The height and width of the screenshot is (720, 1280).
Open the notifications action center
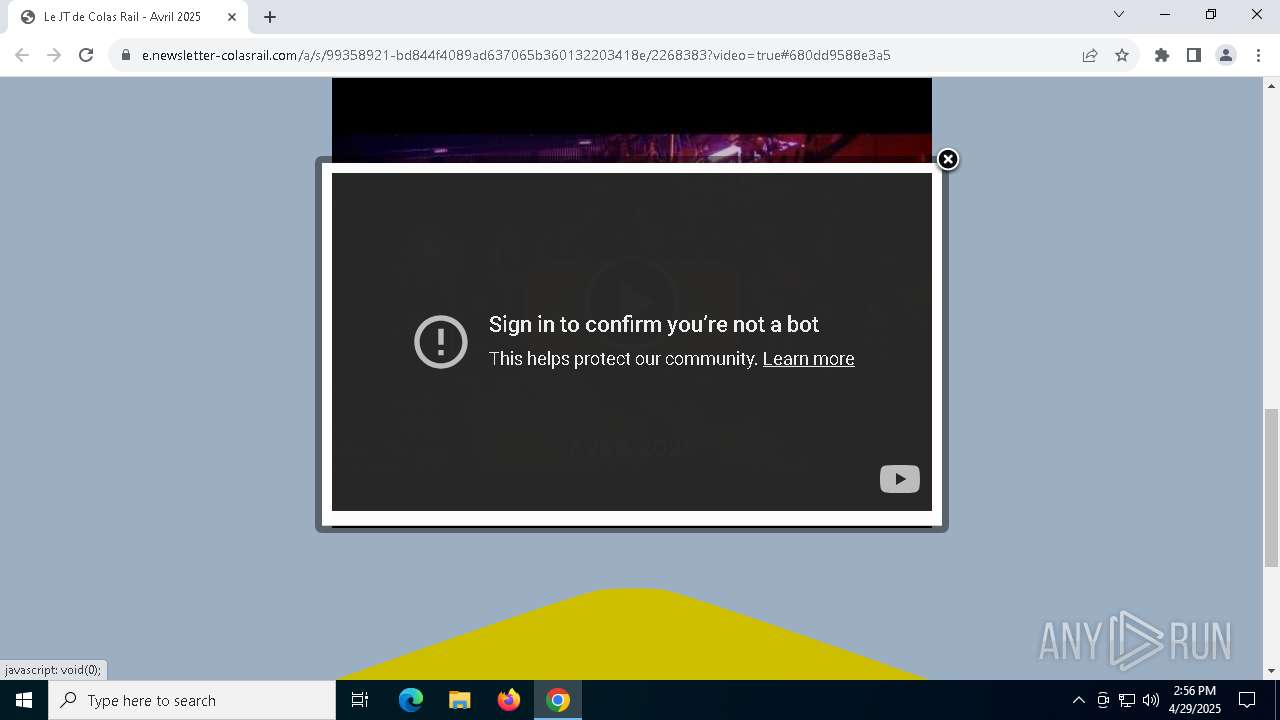tap(1247, 700)
